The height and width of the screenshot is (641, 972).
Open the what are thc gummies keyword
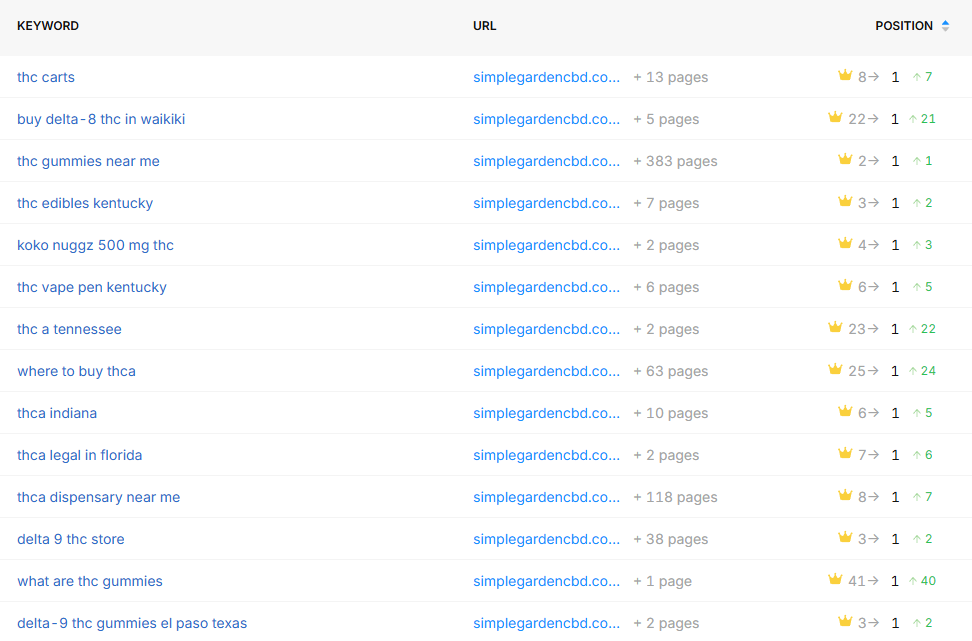90,581
